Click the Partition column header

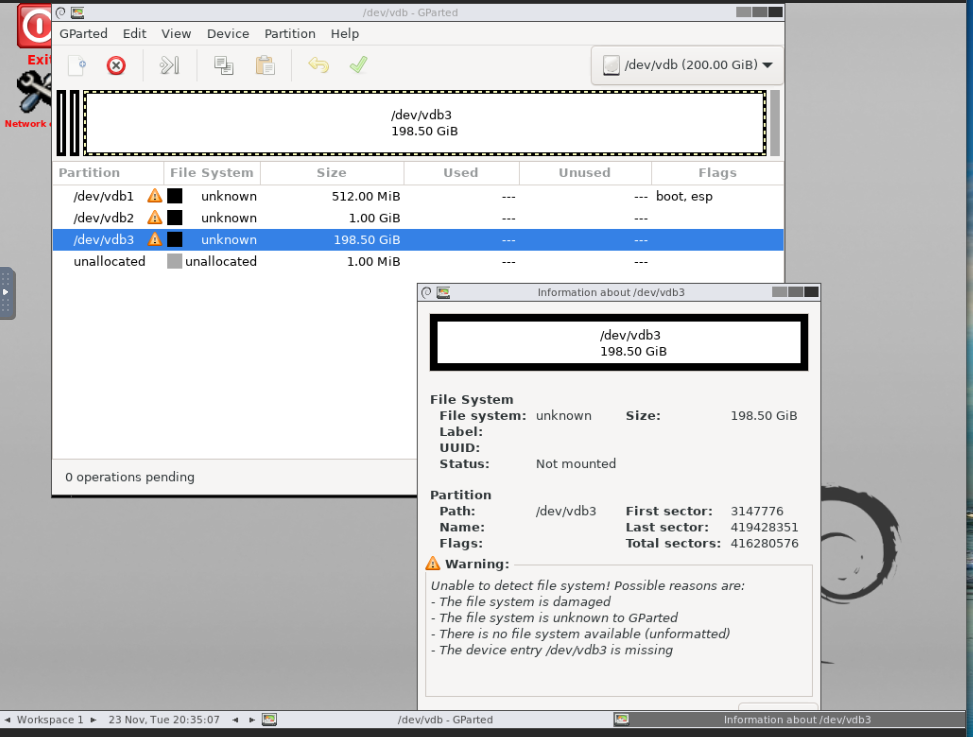tap(108, 172)
